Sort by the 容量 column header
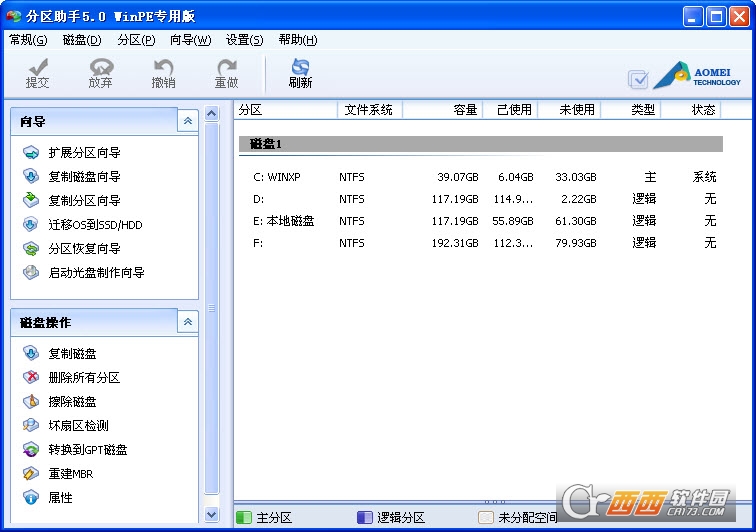The height and width of the screenshot is (532, 756). pyautogui.click(x=443, y=110)
